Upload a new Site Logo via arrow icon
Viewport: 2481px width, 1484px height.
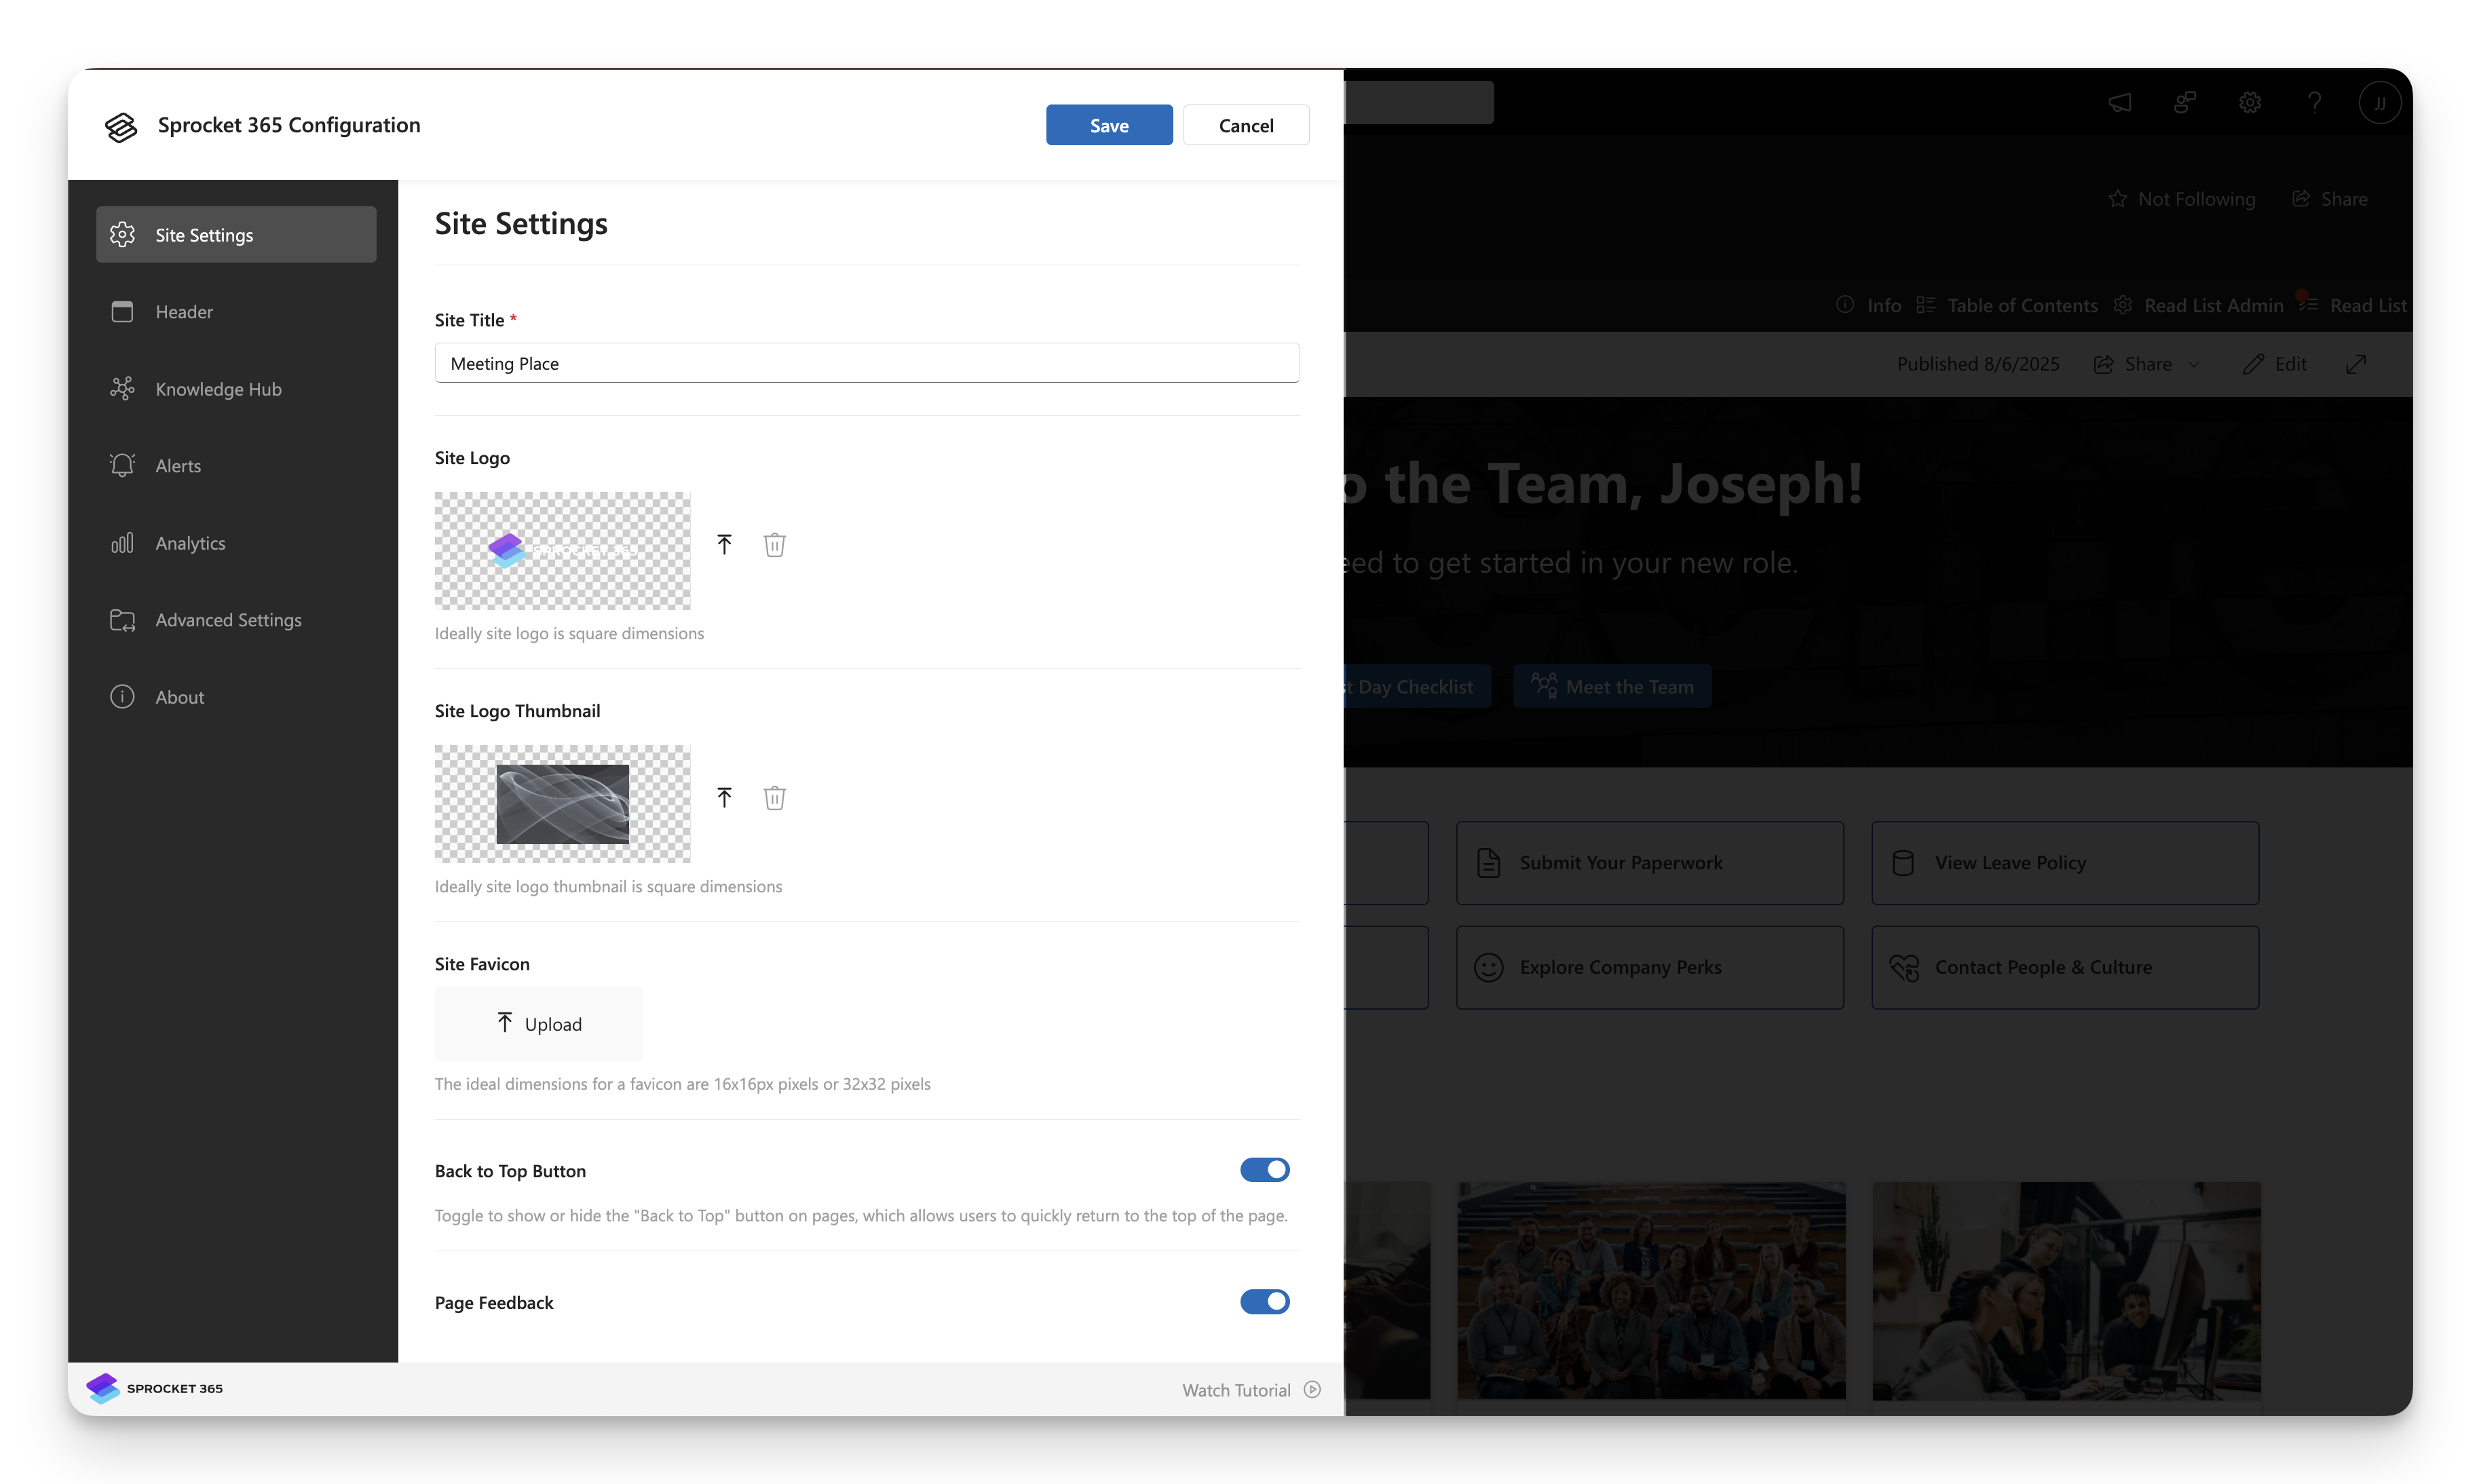[725, 544]
